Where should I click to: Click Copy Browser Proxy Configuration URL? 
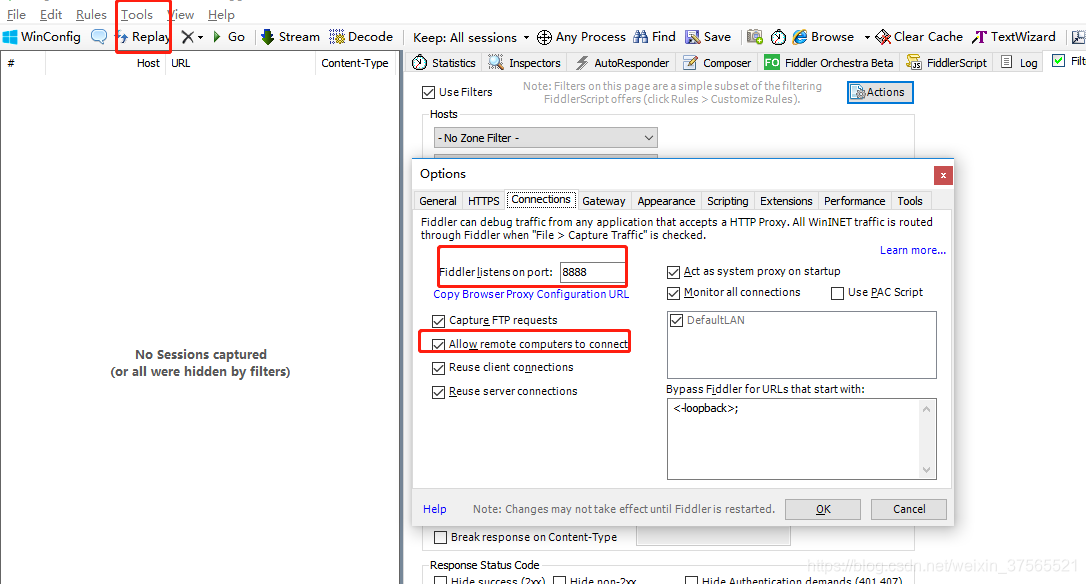[x=531, y=294]
